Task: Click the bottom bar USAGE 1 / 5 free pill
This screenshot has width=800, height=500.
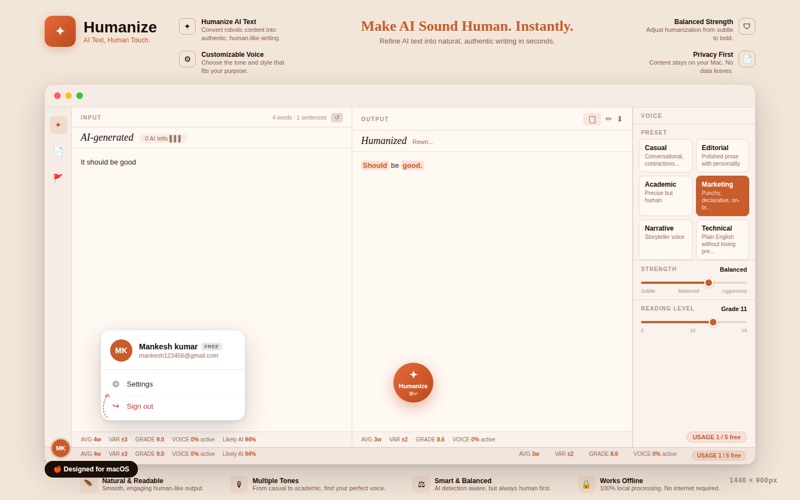Action: click(718, 455)
